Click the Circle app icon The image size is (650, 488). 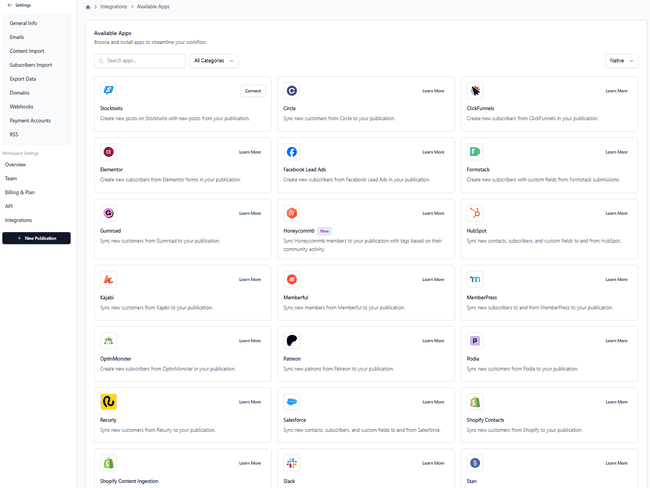coord(291,90)
